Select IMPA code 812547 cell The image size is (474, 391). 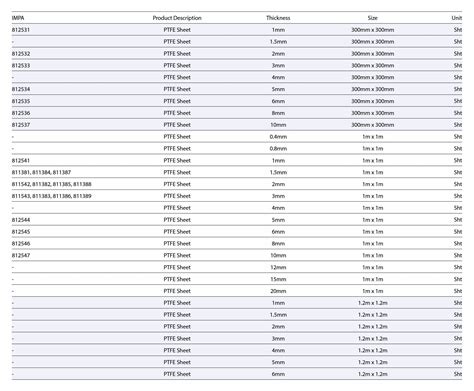click(x=21, y=255)
